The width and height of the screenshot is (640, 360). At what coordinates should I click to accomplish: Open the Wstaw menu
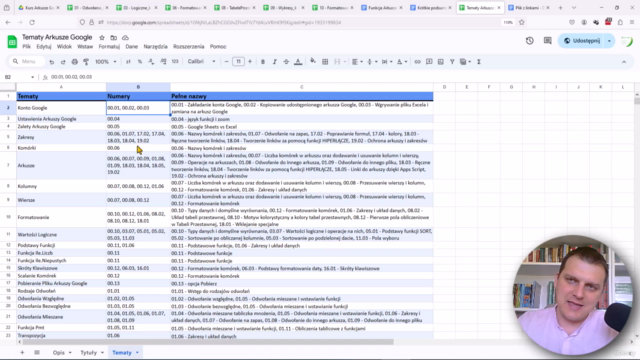tap(85, 47)
